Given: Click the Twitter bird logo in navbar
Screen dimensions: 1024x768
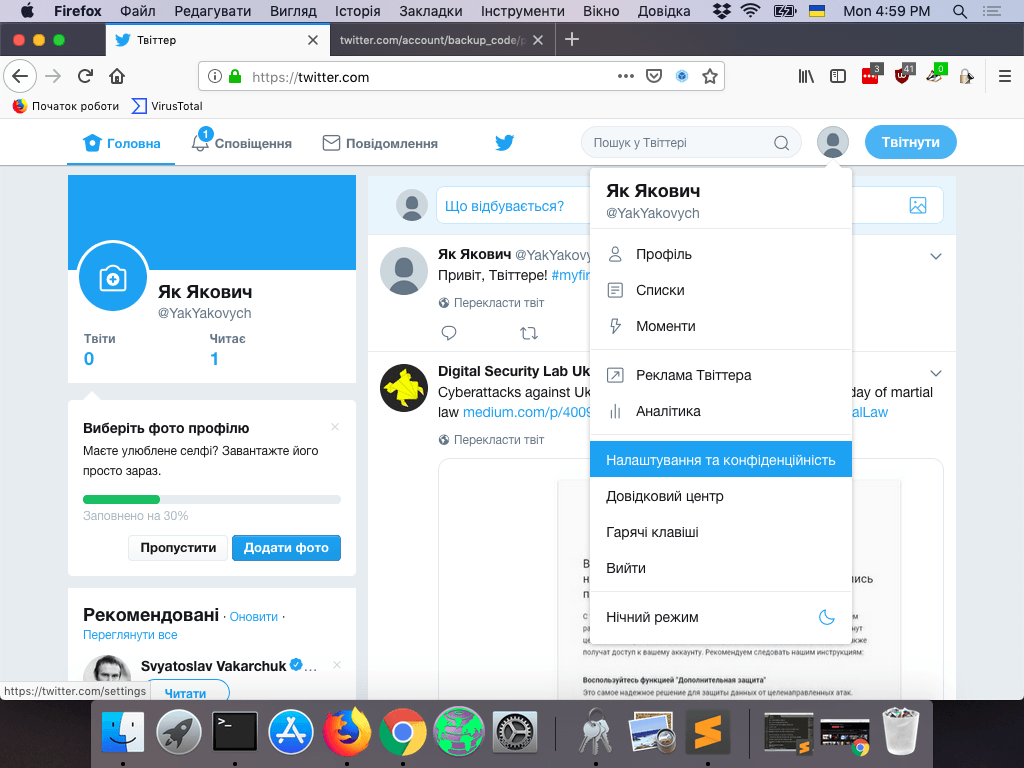Looking at the screenshot, I should point(504,143).
